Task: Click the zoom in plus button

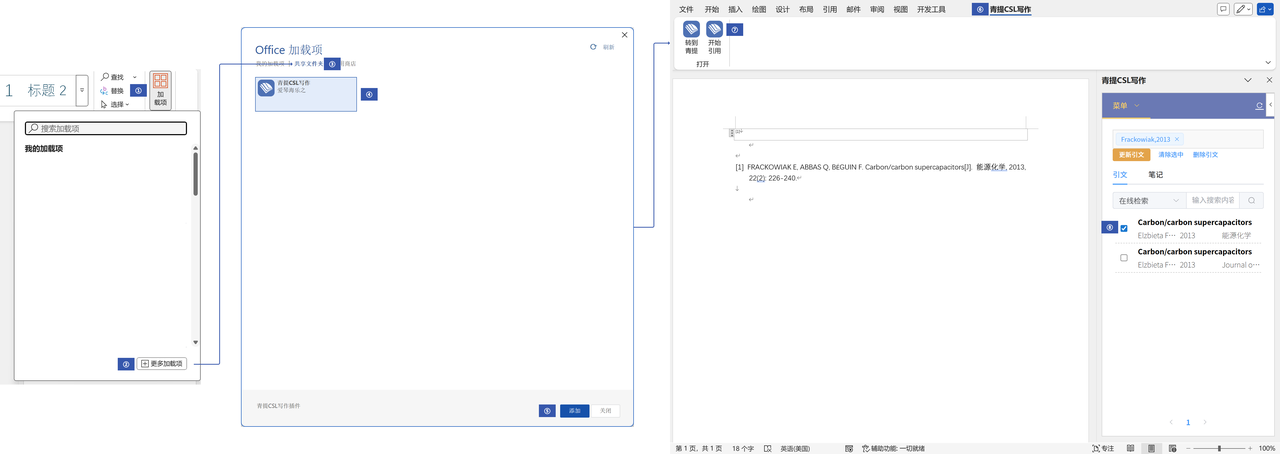Action: pos(1248,448)
